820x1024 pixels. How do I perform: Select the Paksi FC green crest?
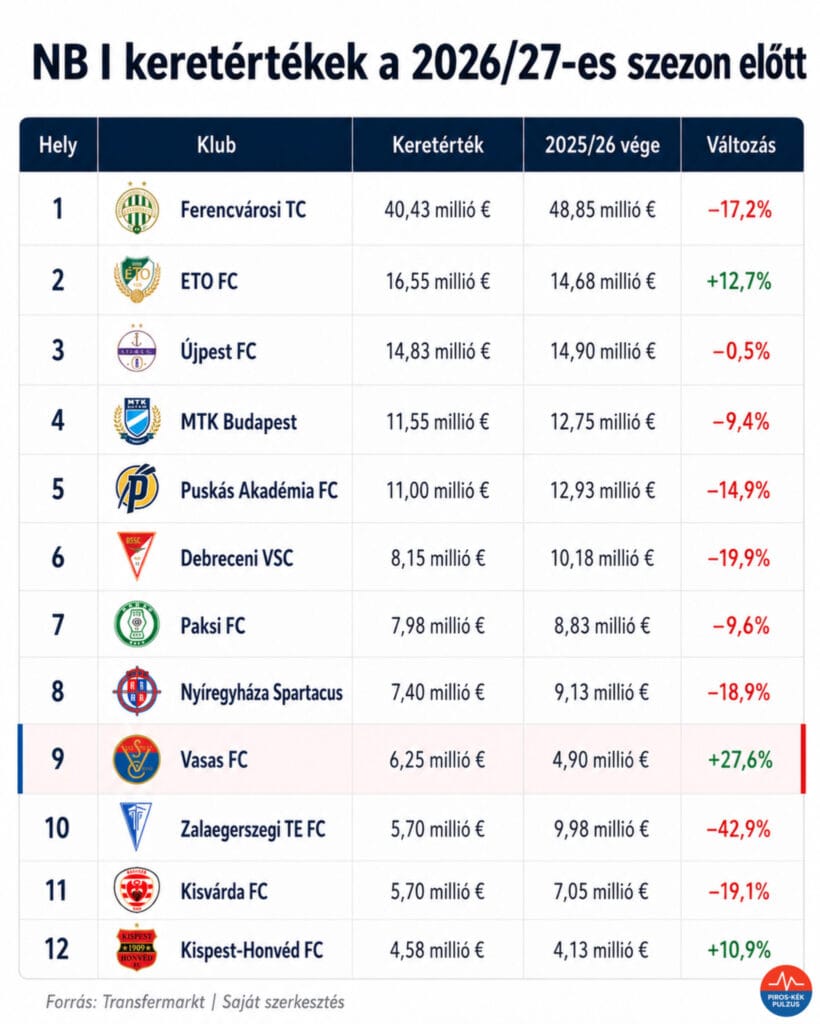tap(137, 624)
